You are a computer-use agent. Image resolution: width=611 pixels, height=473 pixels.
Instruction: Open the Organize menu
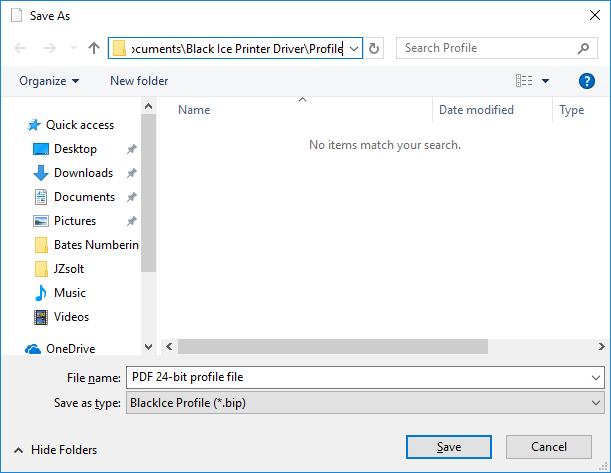(x=48, y=81)
